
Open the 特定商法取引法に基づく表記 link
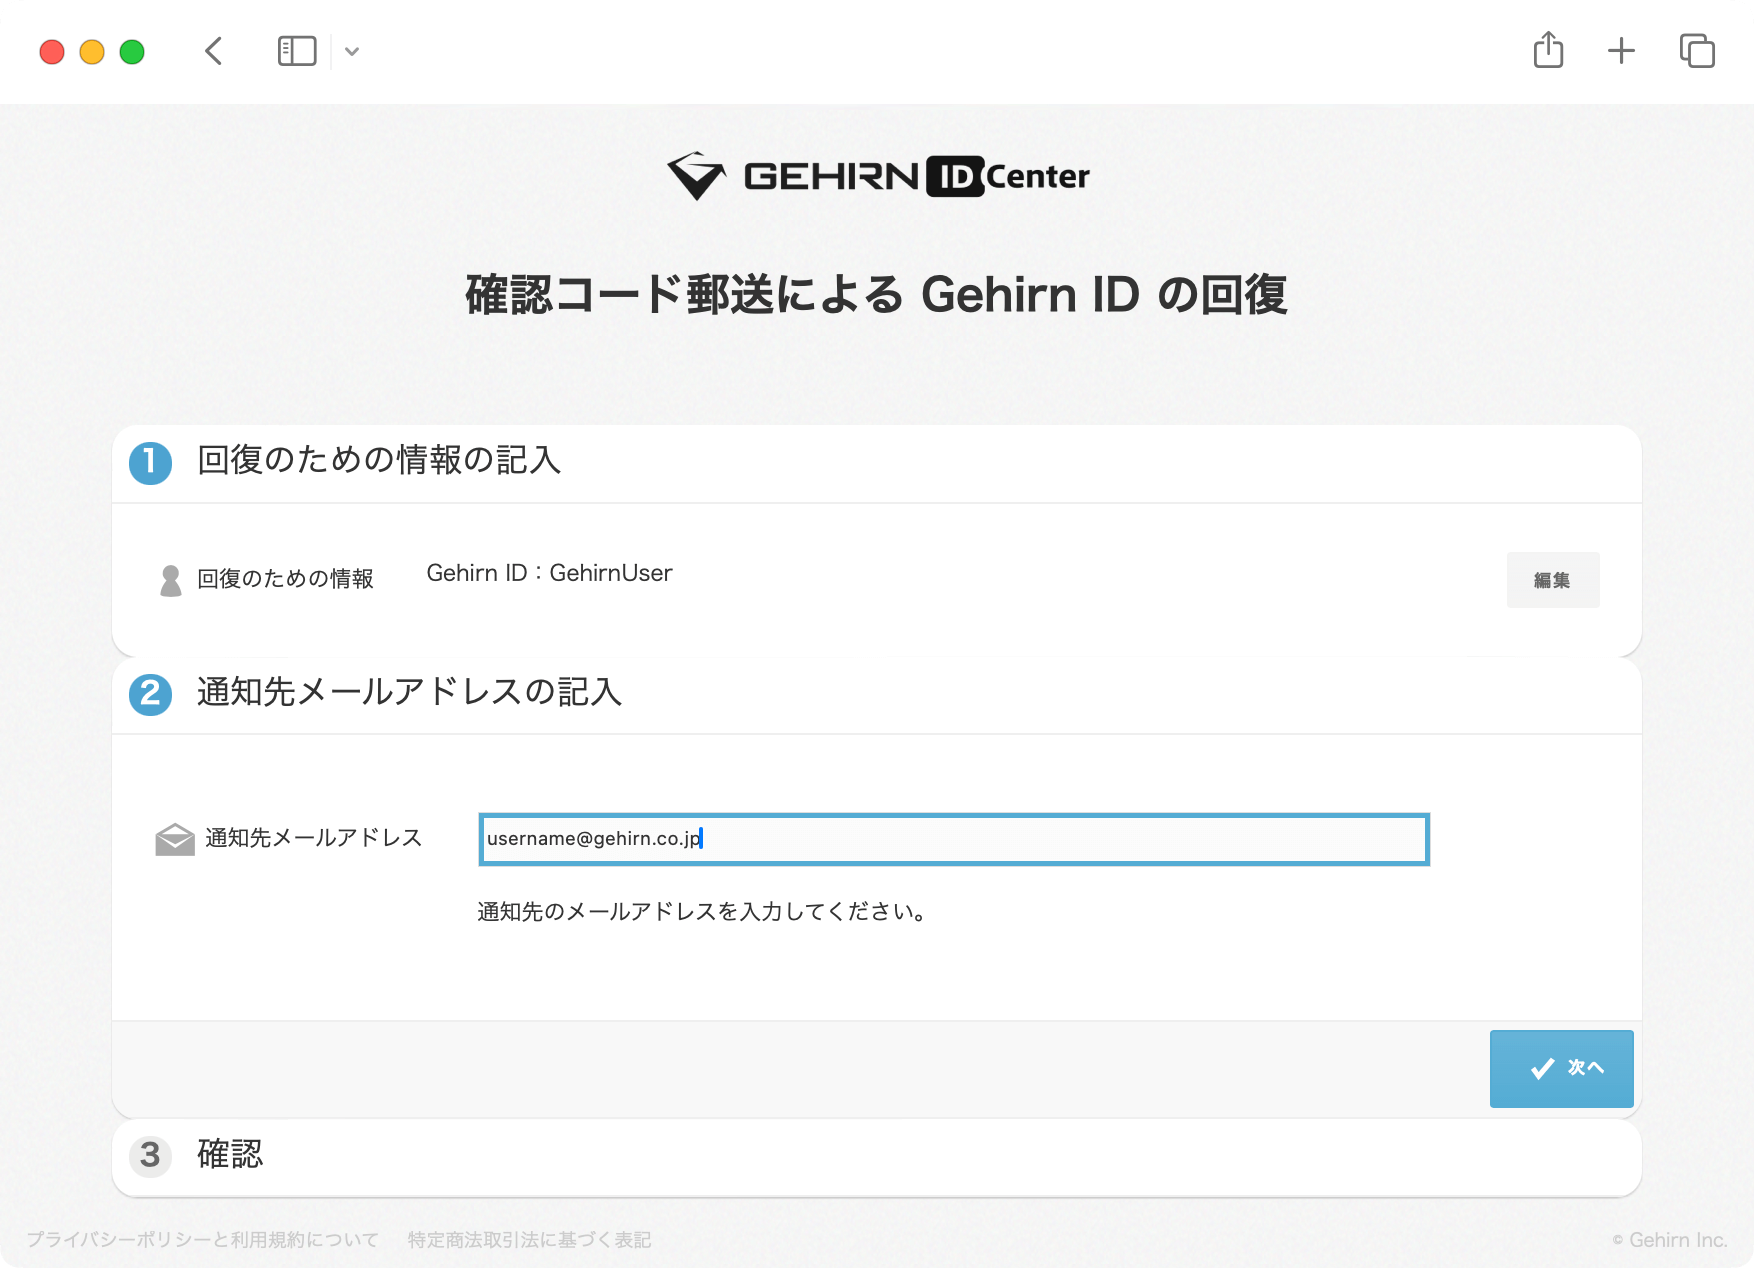(x=529, y=1240)
